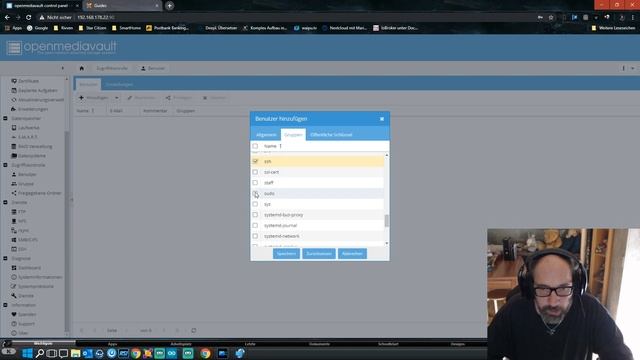The height and width of the screenshot is (360, 640).
Task: Open SSH terminal icon in sidebar
Action: coord(14,249)
